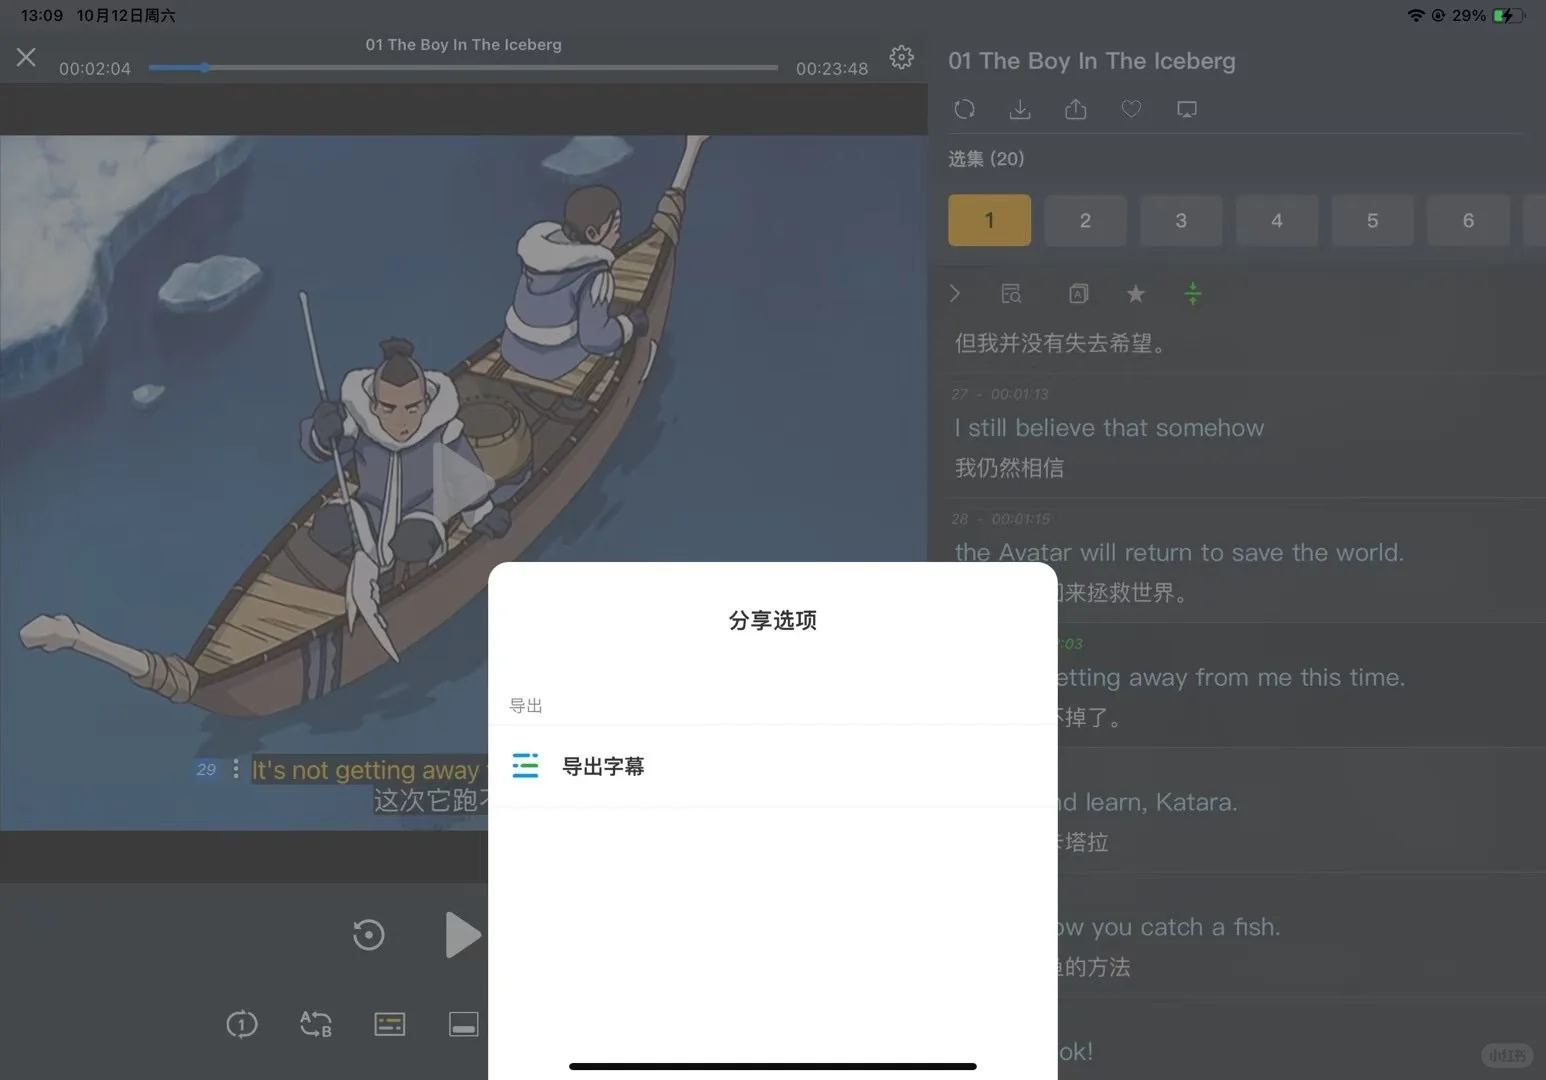
Task: Click the word card icon above subtitle list
Action: pyautogui.click(x=1078, y=293)
